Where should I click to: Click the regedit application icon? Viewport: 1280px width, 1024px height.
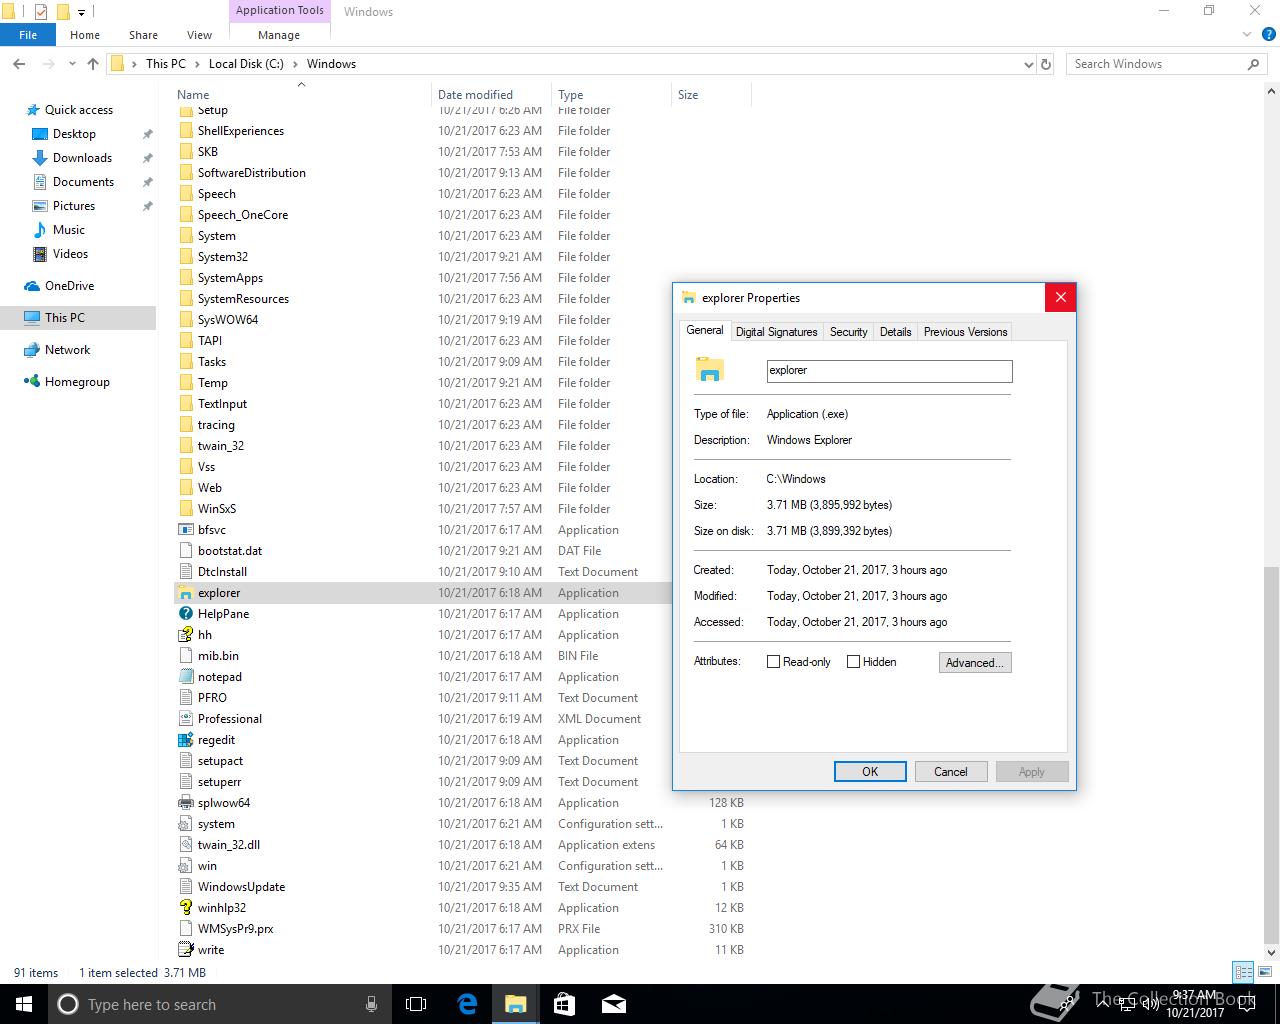(185, 740)
